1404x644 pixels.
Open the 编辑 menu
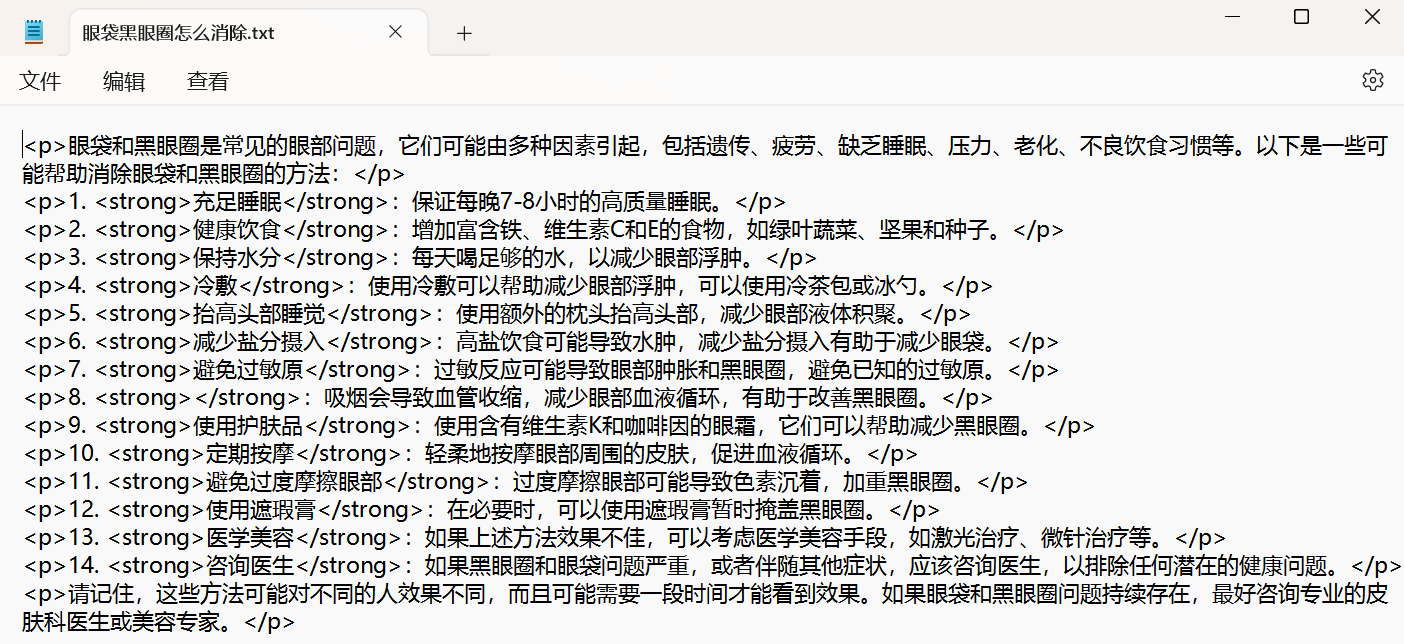coord(124,82)
